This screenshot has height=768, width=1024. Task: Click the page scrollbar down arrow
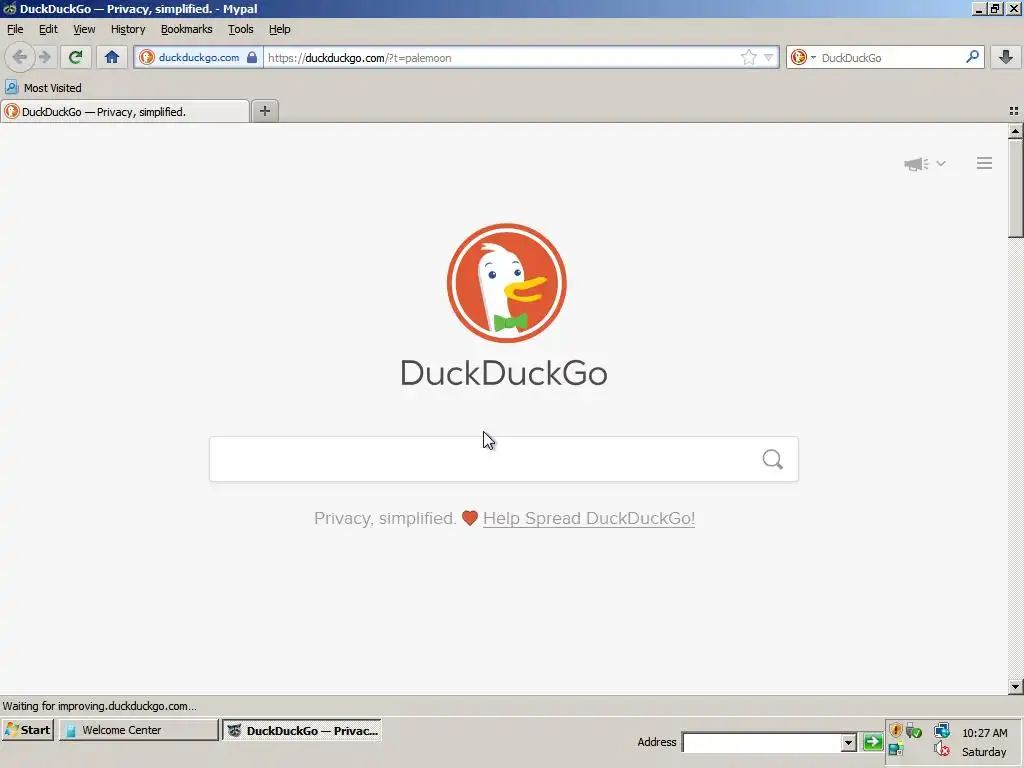[1015, 686]
